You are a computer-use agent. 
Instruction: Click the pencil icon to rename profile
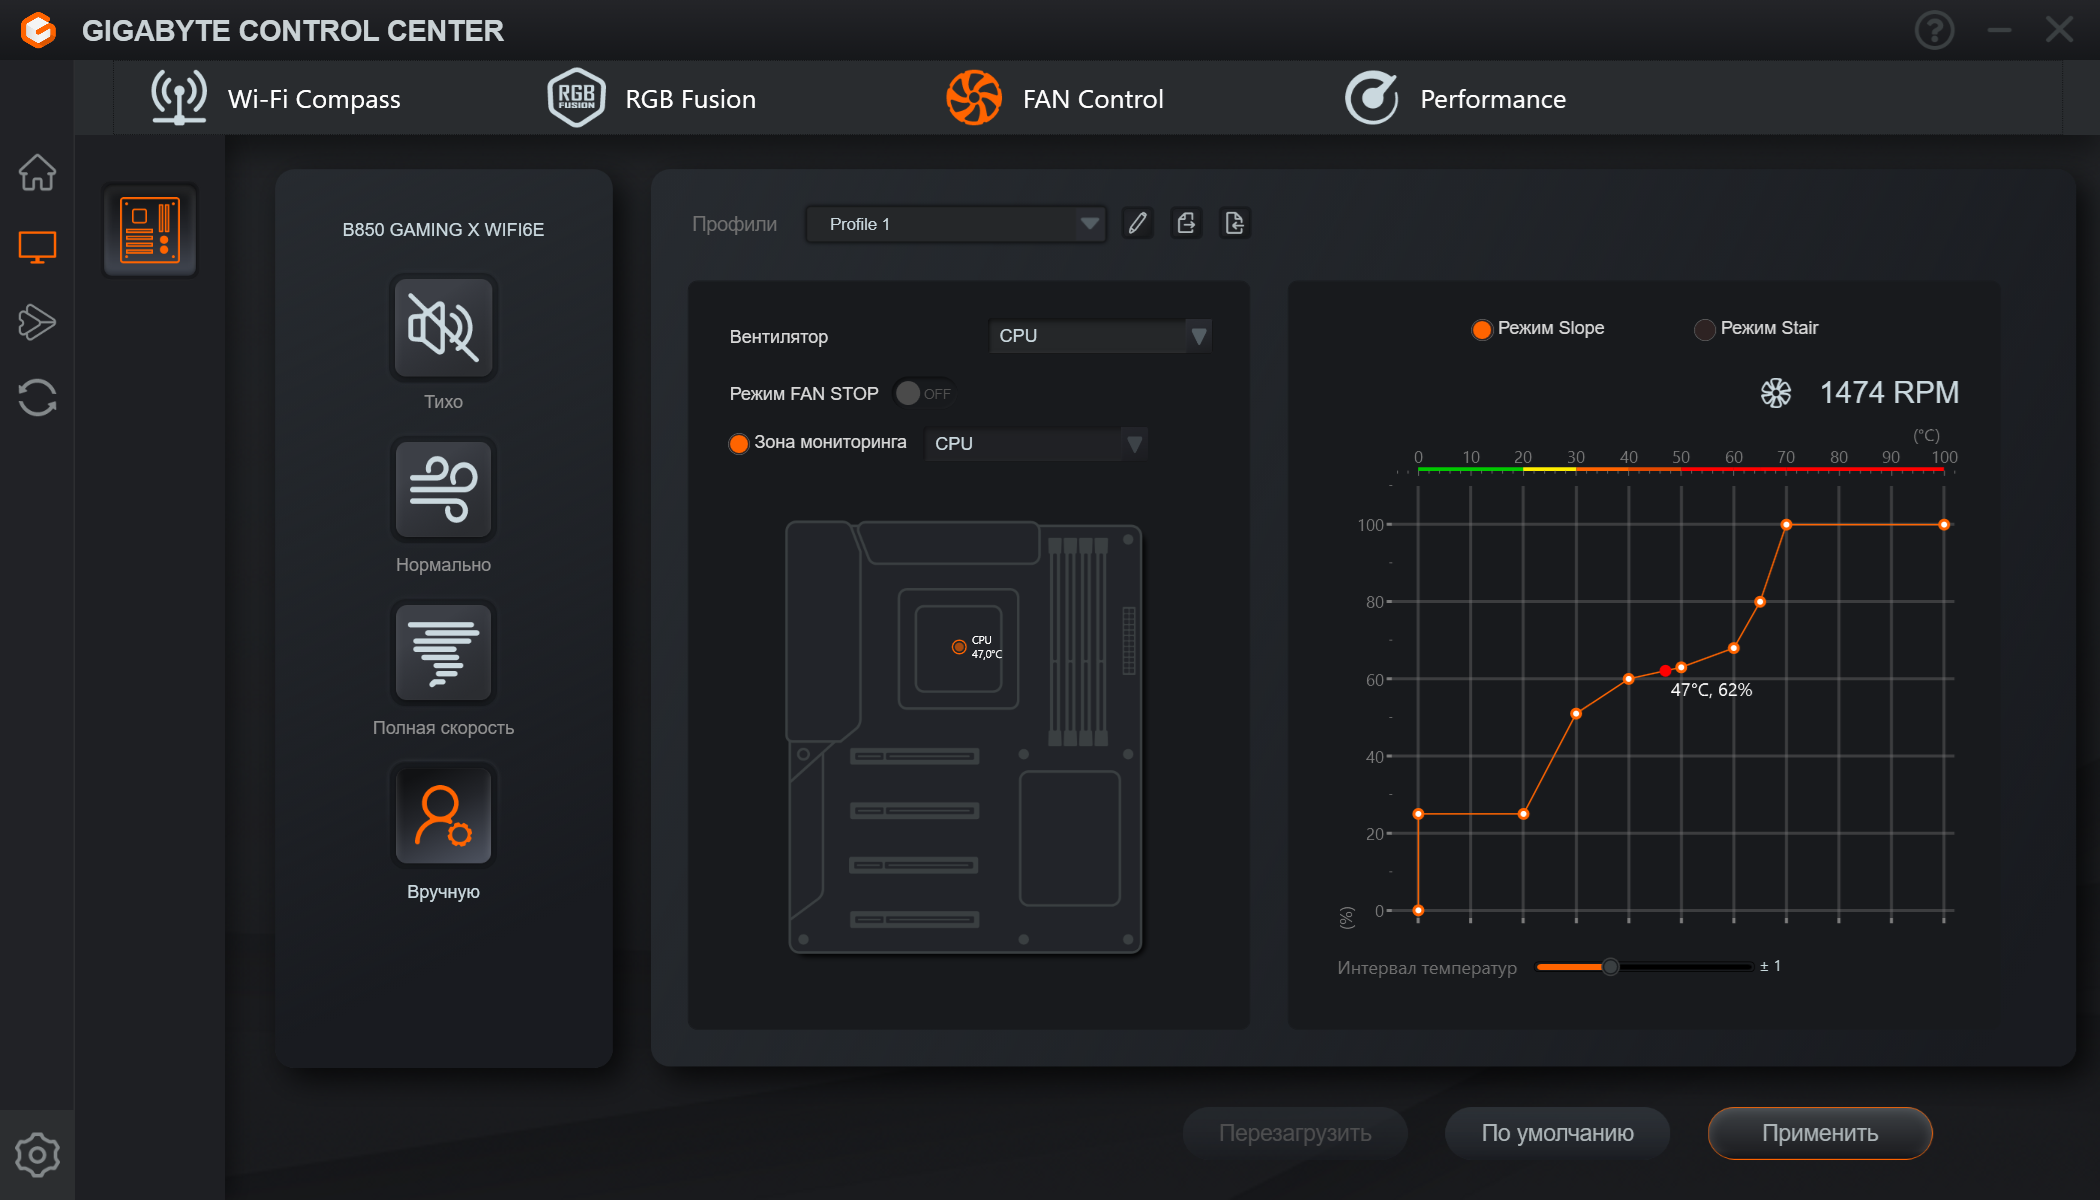pyautogui.click(x=1137, y=223)
